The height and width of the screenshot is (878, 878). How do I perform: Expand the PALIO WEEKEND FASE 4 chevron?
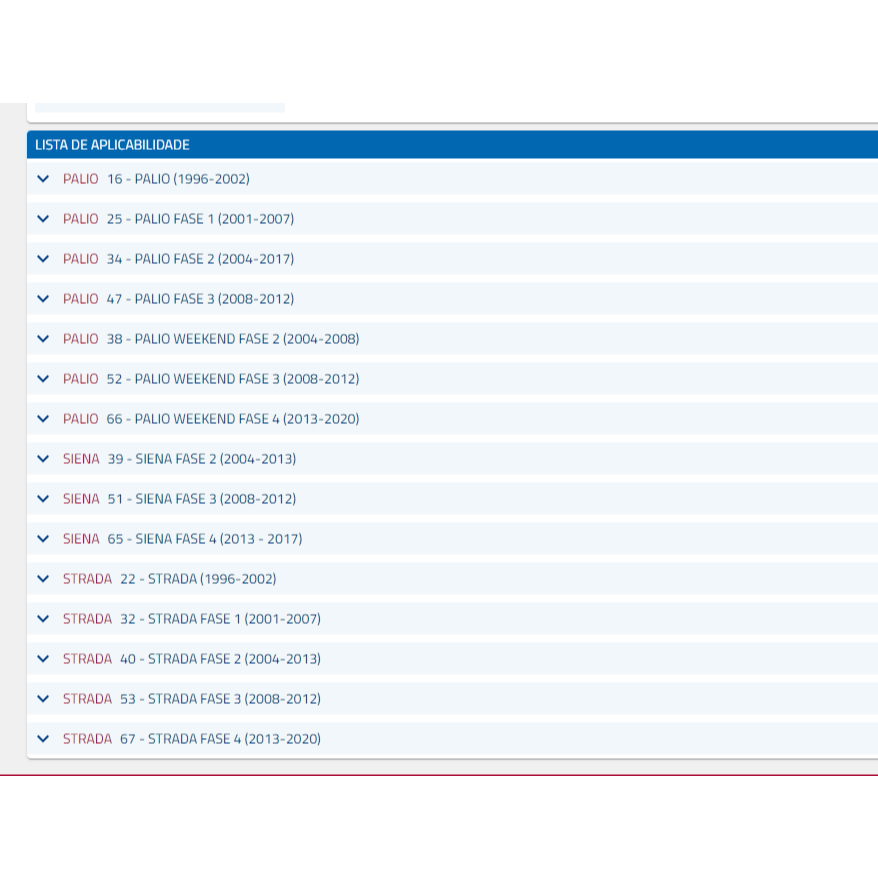point(43,419)
